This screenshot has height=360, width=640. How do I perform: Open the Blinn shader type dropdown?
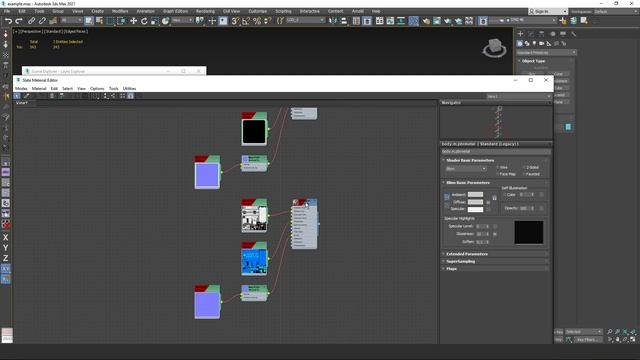(465, 169)
